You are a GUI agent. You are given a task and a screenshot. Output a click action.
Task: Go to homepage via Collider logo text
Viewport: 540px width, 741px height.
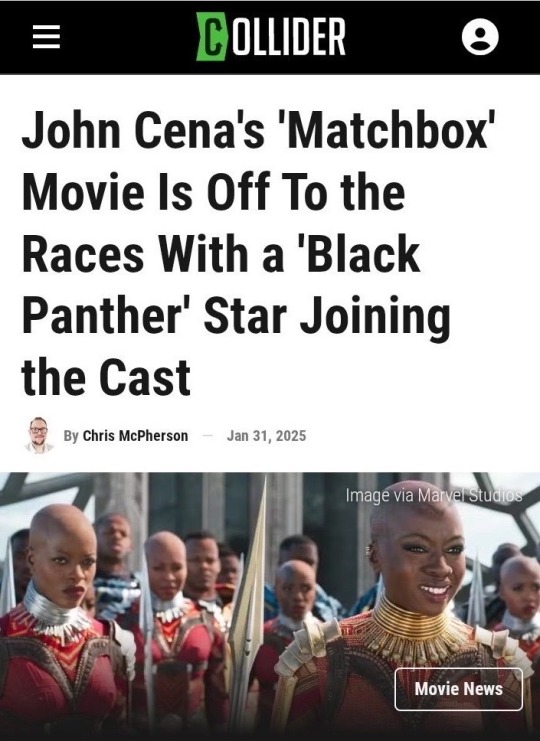(x=288, y=37)
